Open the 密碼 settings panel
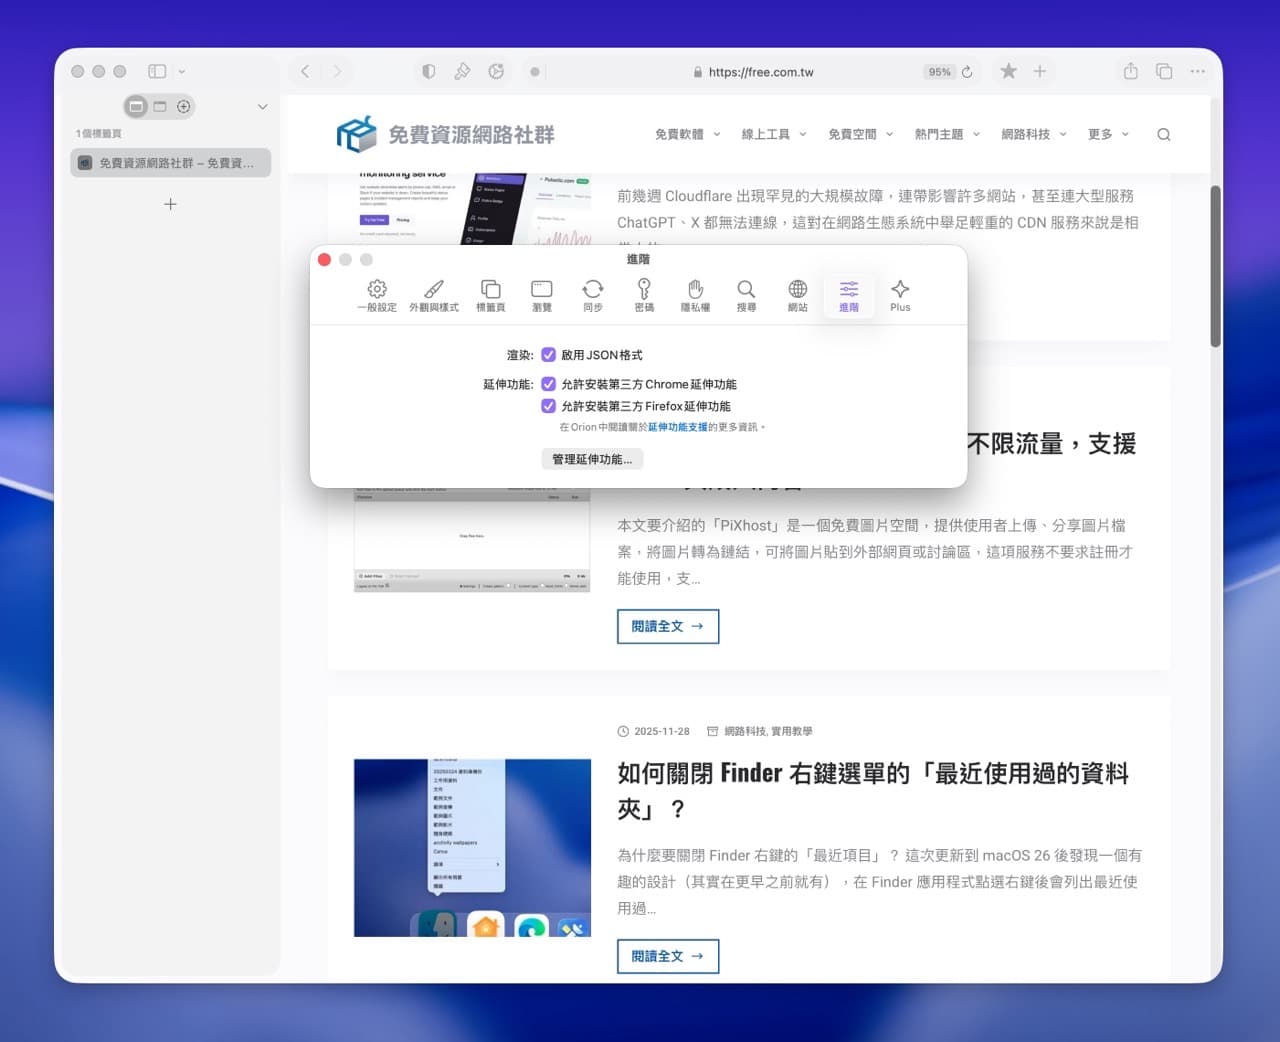 click(x=644, y=294)
